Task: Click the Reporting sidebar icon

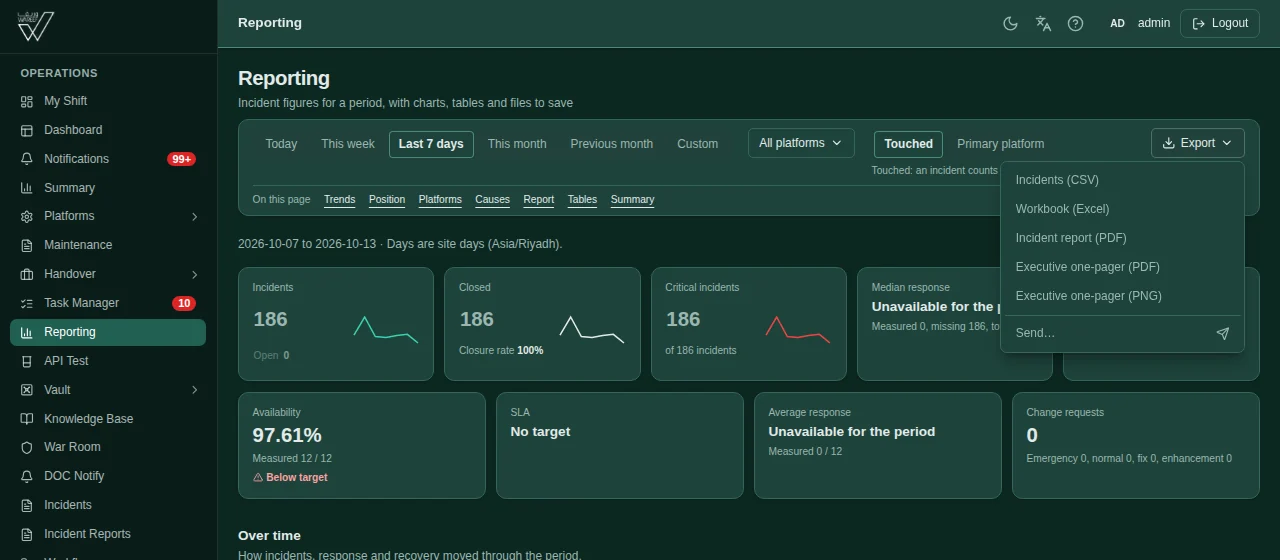Action: [27, 332]
